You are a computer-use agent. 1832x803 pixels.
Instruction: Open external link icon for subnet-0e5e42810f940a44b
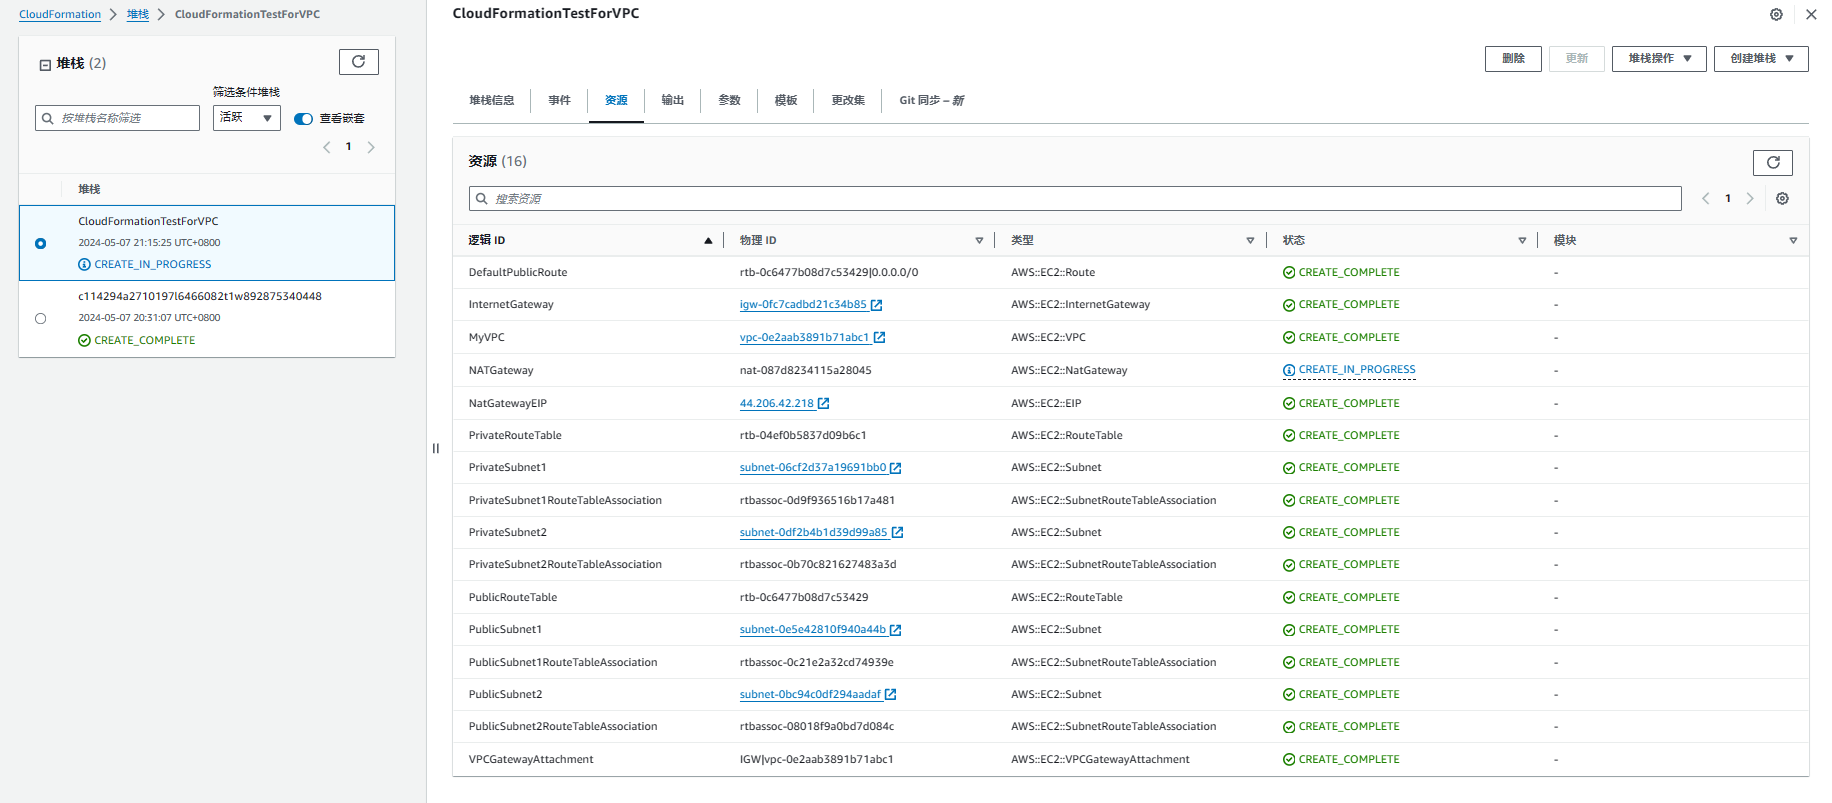(x=895, y=630)
